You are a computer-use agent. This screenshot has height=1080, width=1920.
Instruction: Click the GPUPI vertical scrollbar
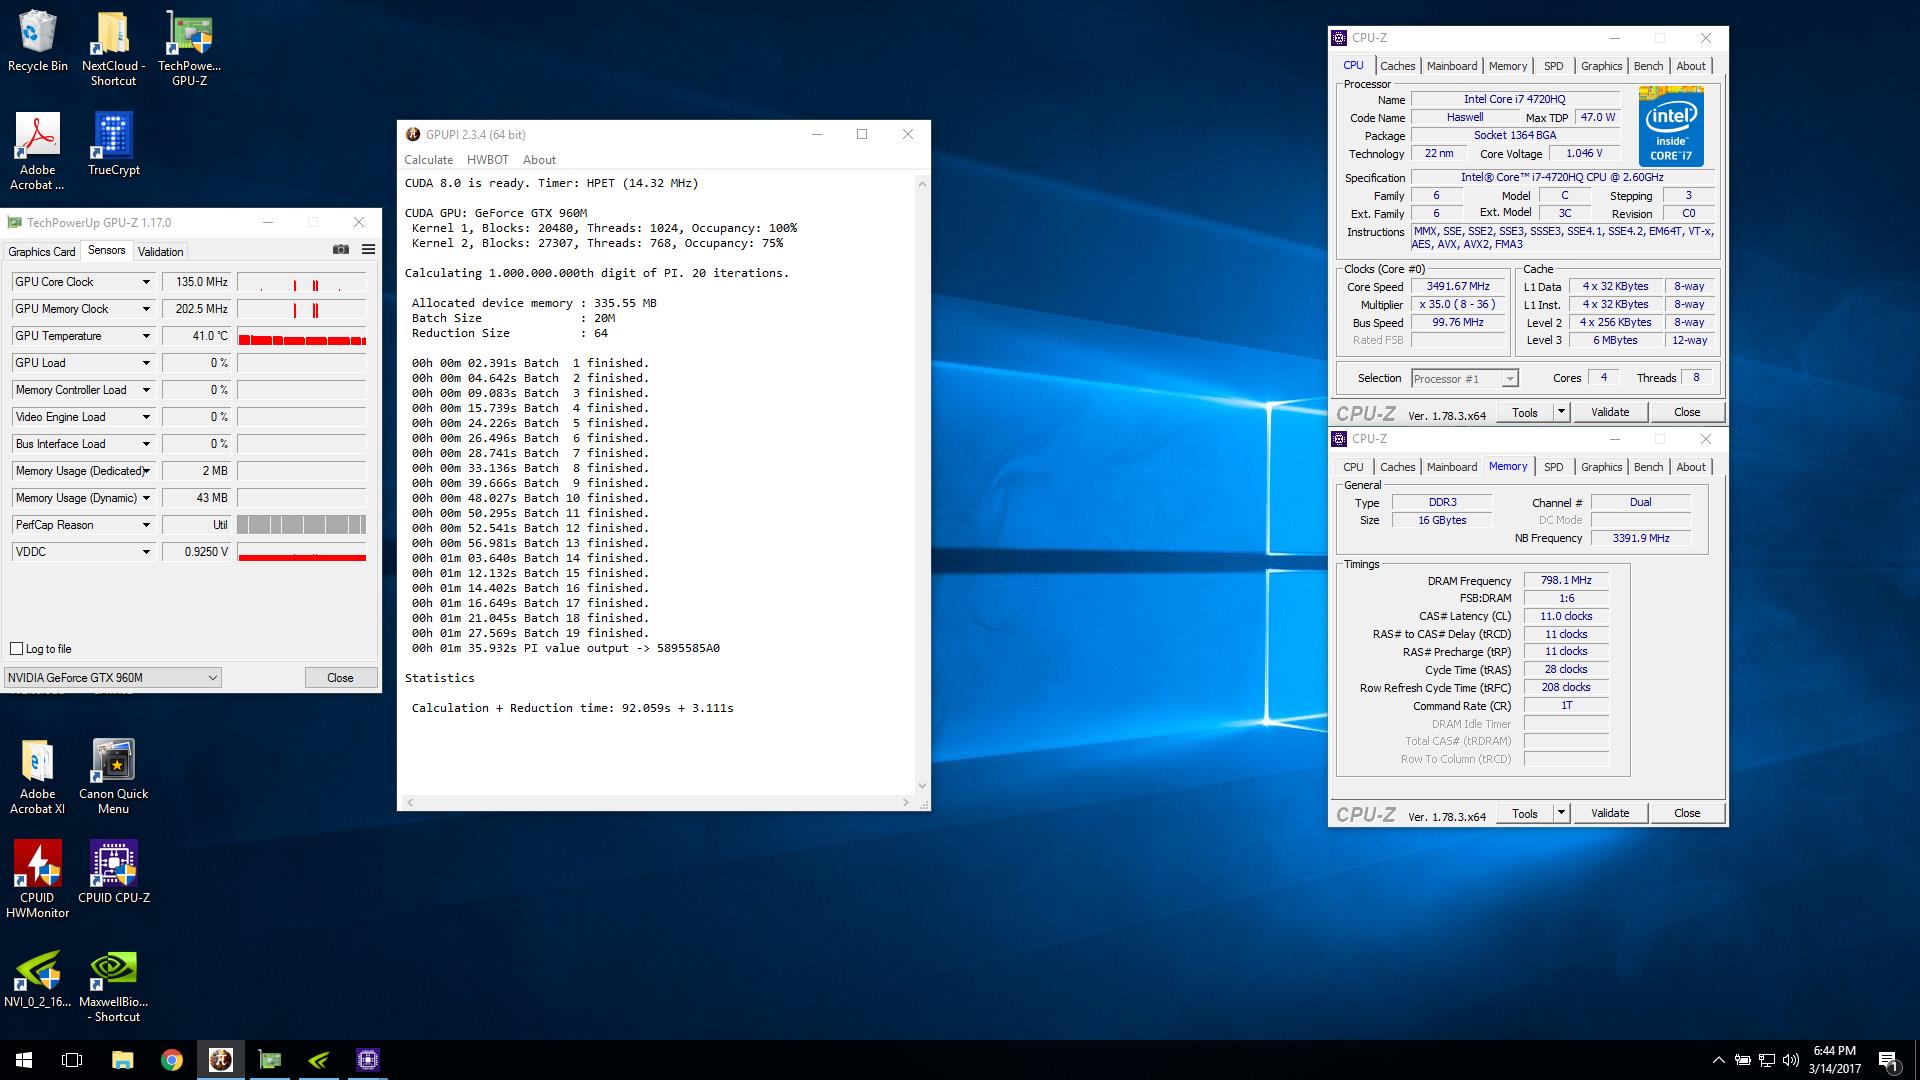(922, 485)
